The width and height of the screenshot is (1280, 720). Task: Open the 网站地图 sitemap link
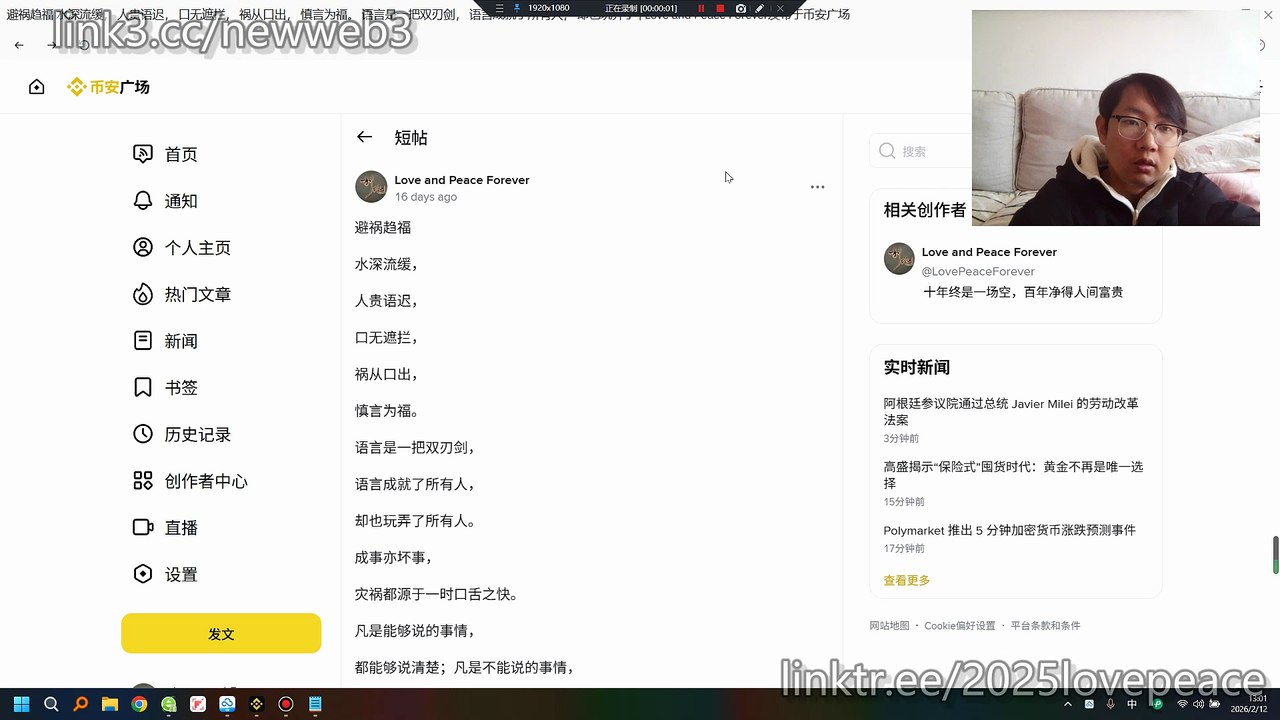click(889, 626)
